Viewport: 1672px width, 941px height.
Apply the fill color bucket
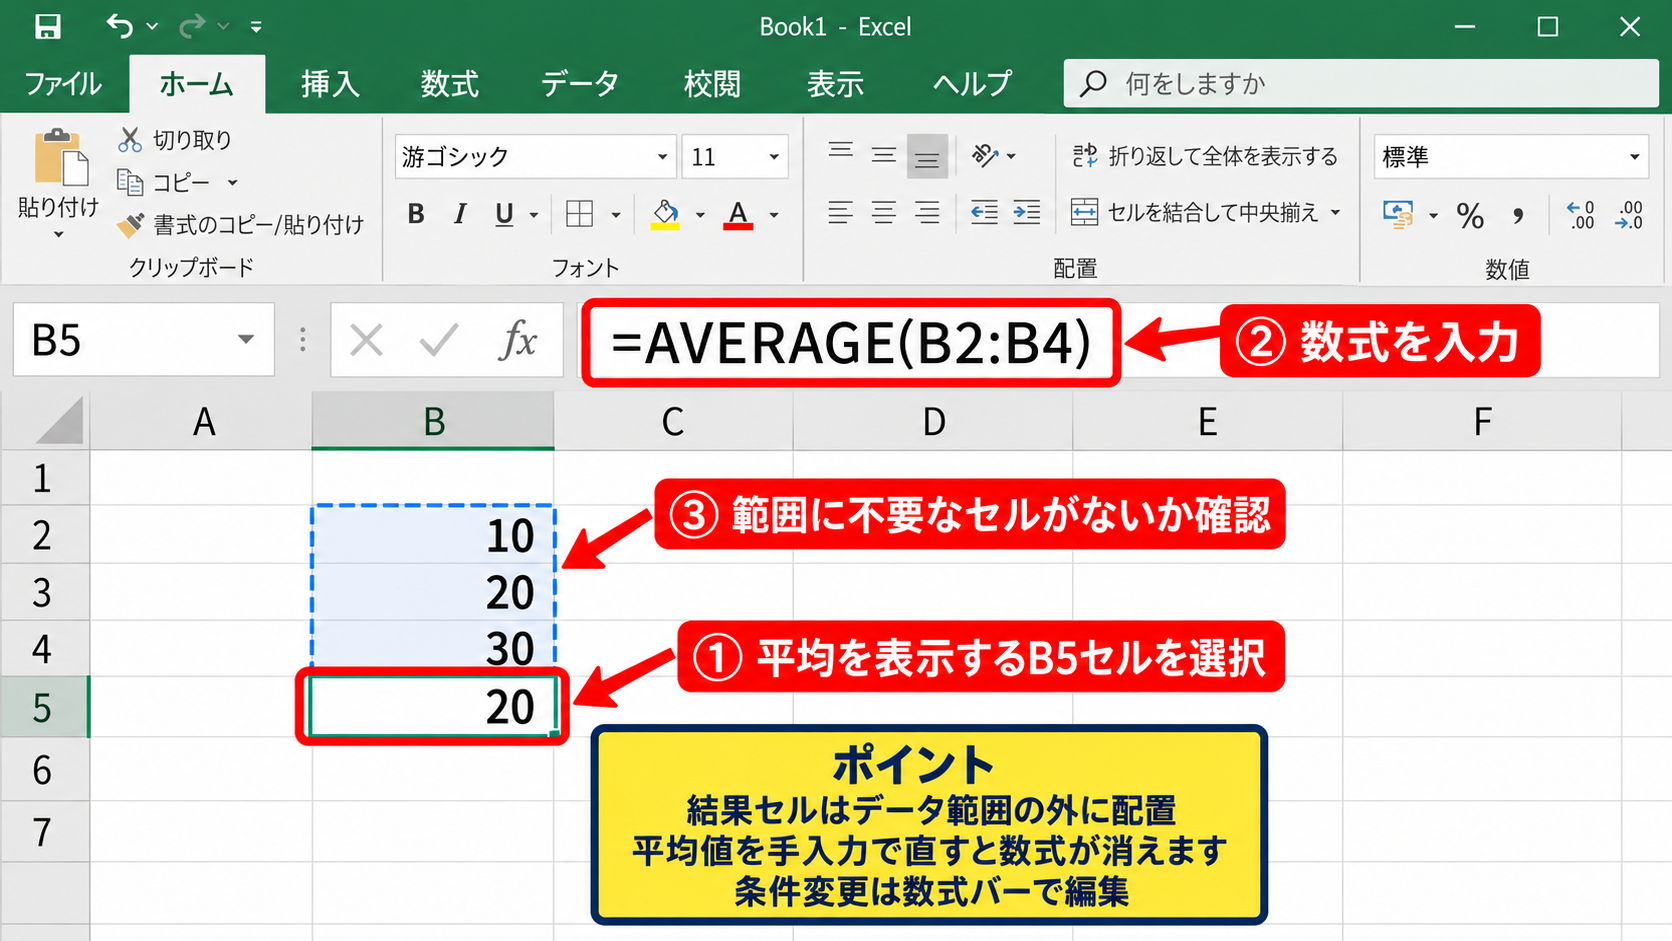pos(665,214)
